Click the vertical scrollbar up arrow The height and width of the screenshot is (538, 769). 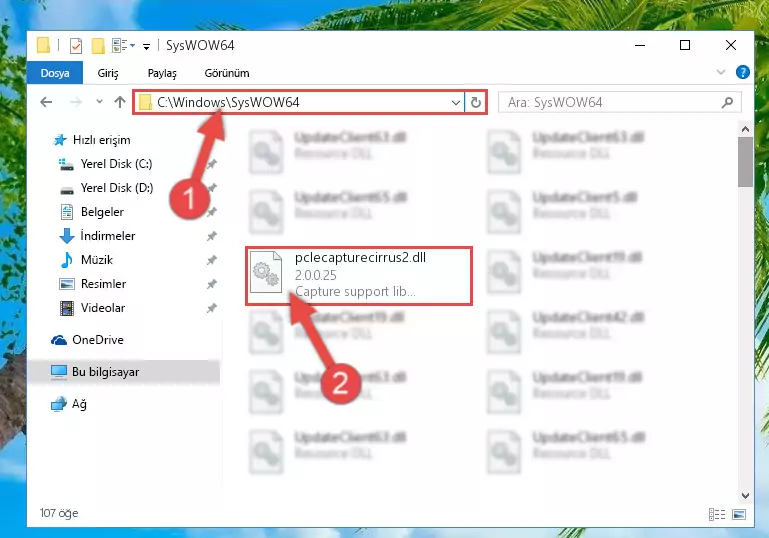click(x=745, y=129)
